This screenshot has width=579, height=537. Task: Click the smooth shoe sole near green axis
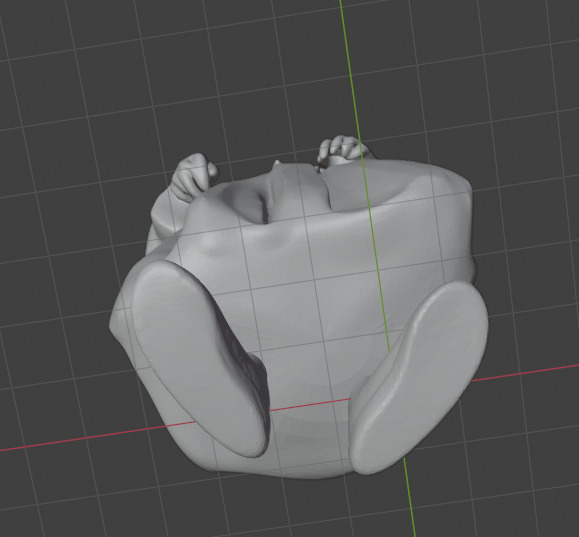tap(418, 377)
